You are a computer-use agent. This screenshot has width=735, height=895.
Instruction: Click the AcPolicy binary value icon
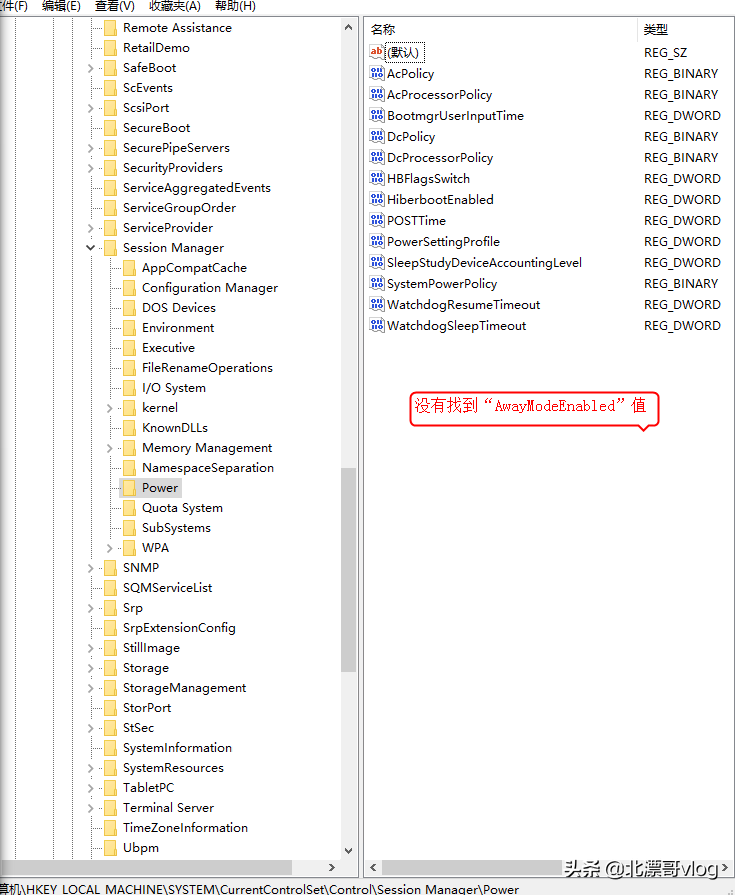377,73
